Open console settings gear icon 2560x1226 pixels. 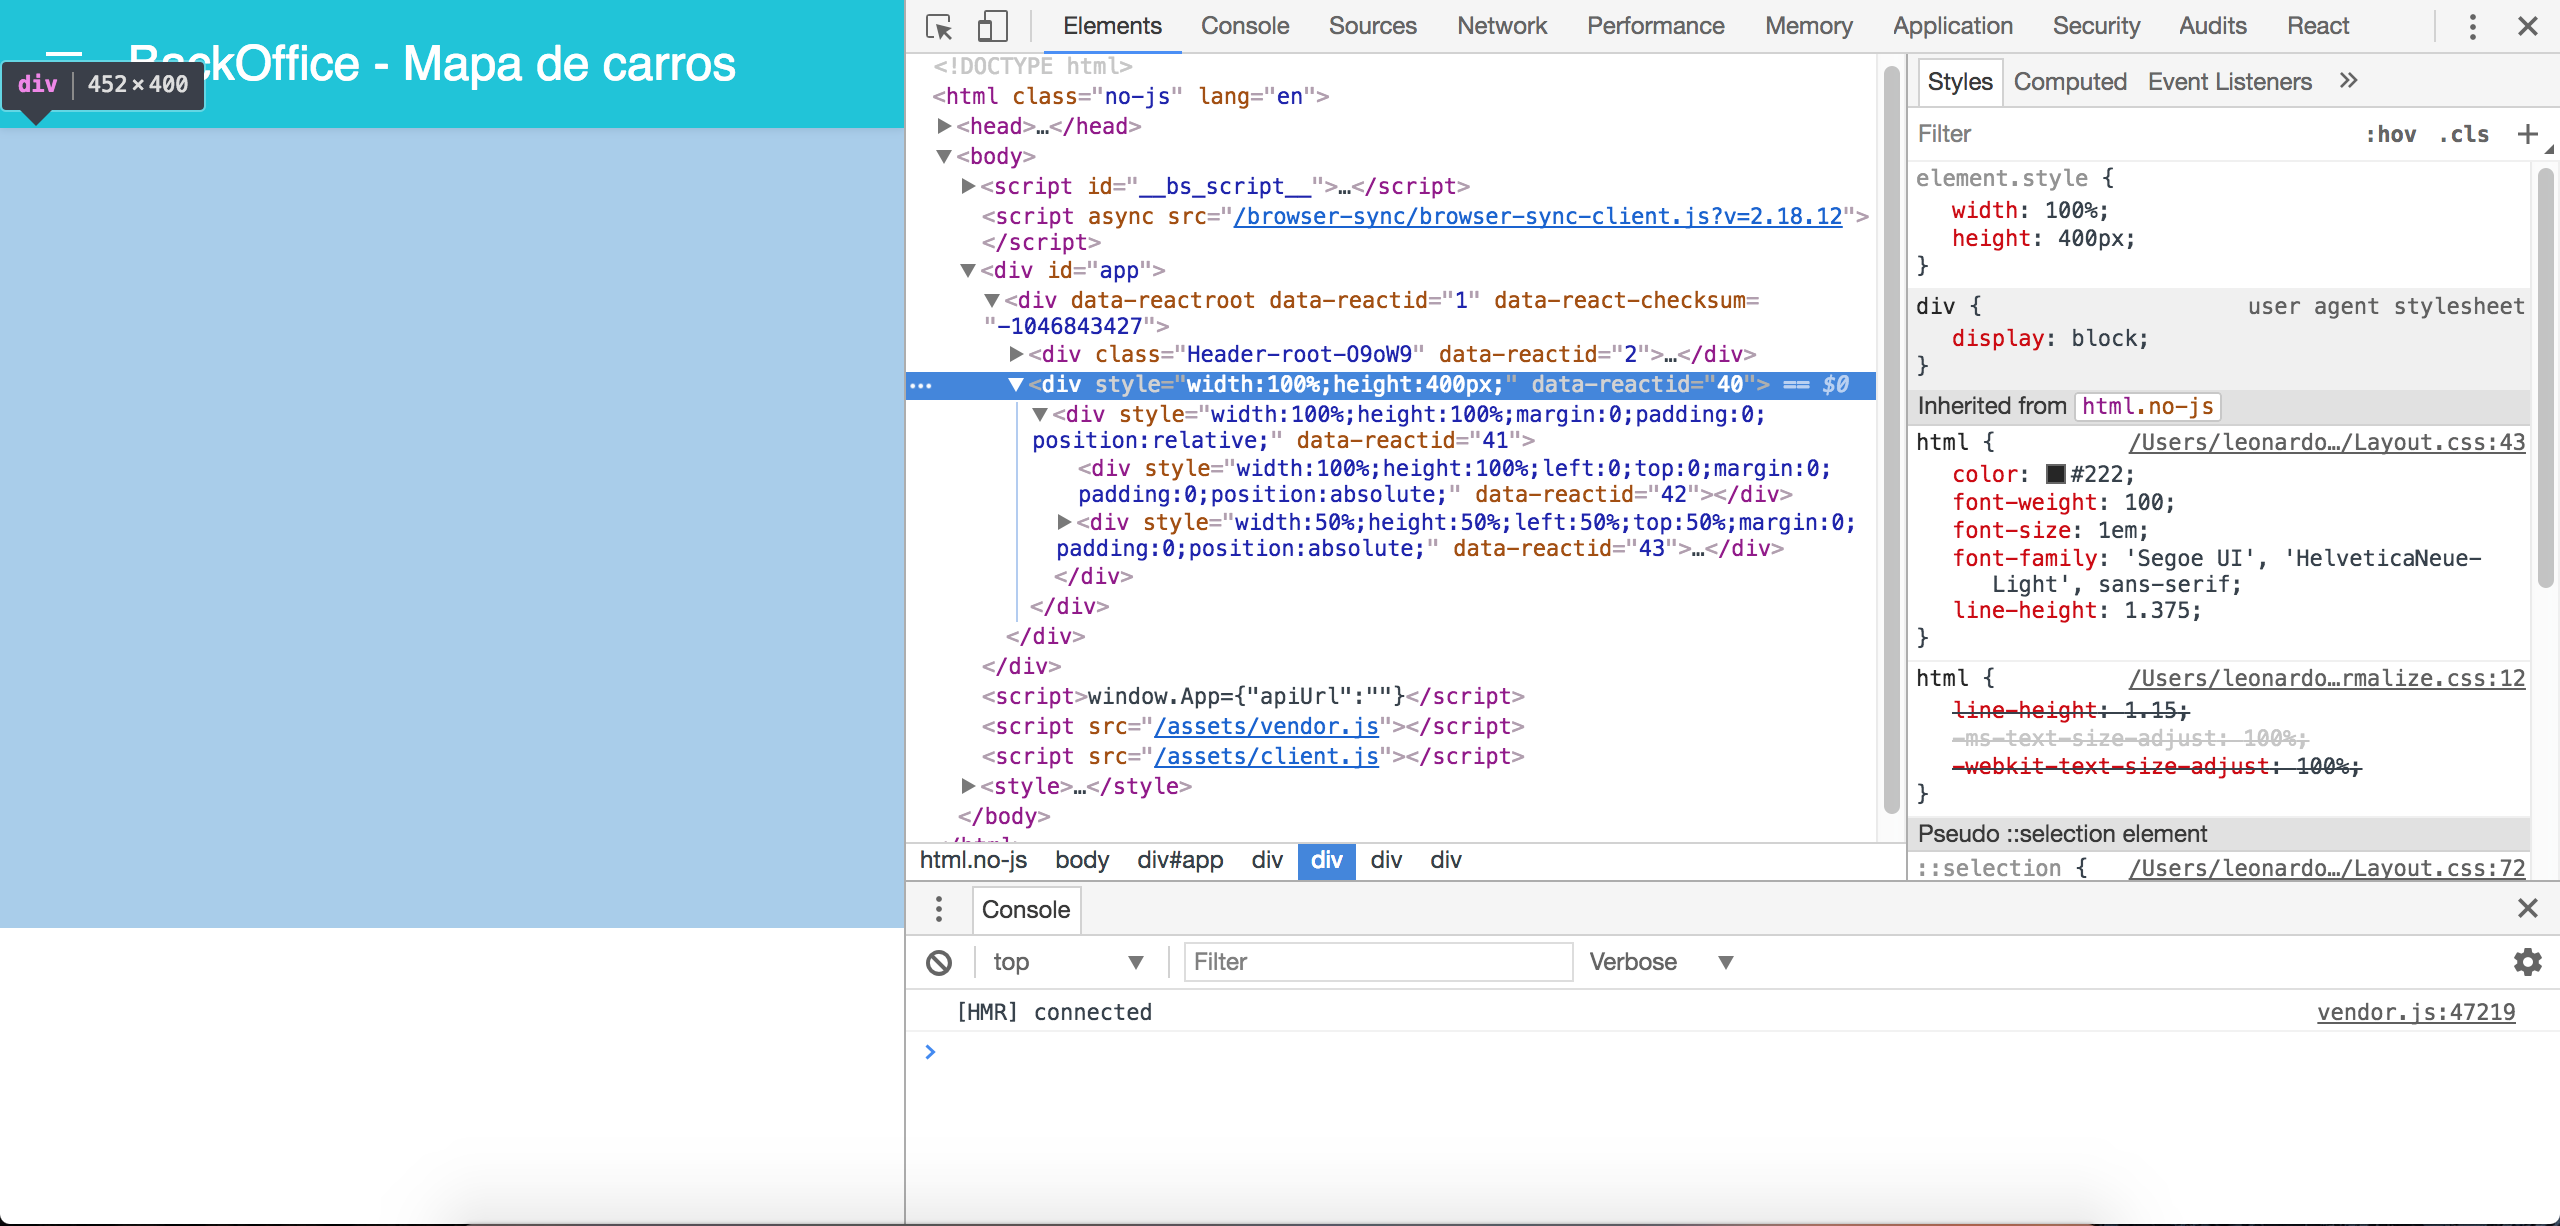click(x=2527, y=962)
